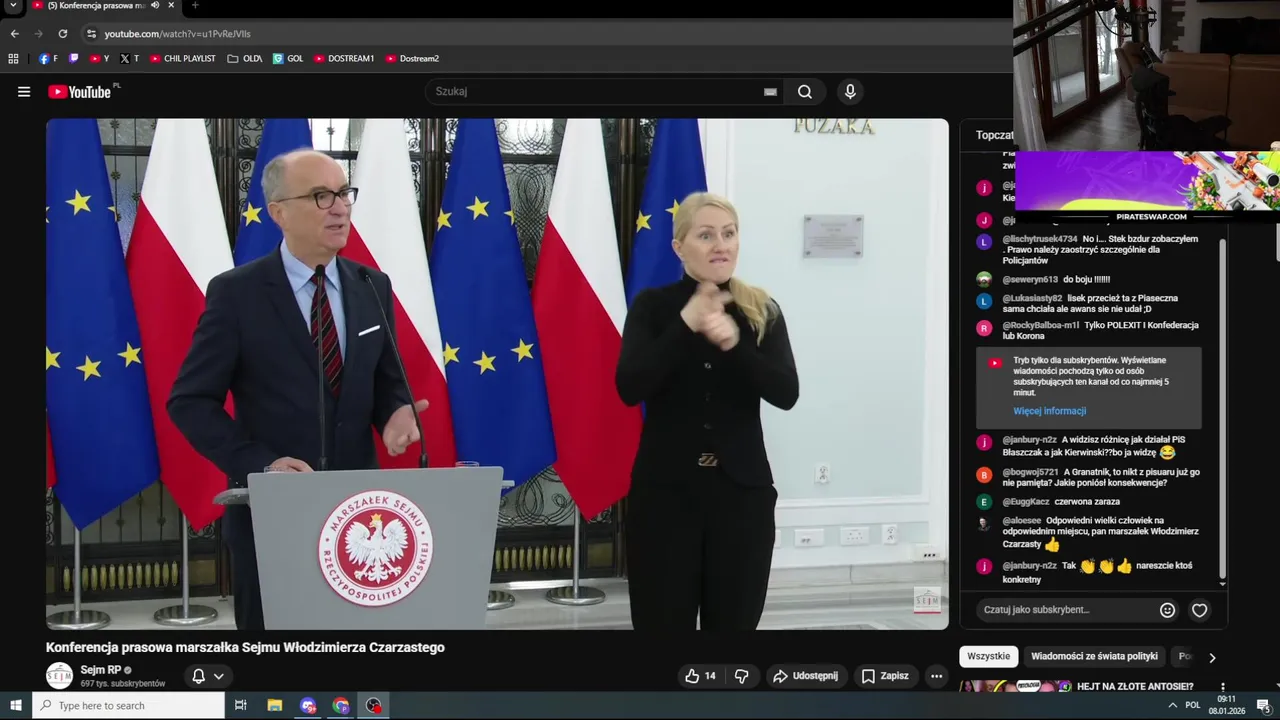Show more filter chips with right arrow

coord(1212,658)
